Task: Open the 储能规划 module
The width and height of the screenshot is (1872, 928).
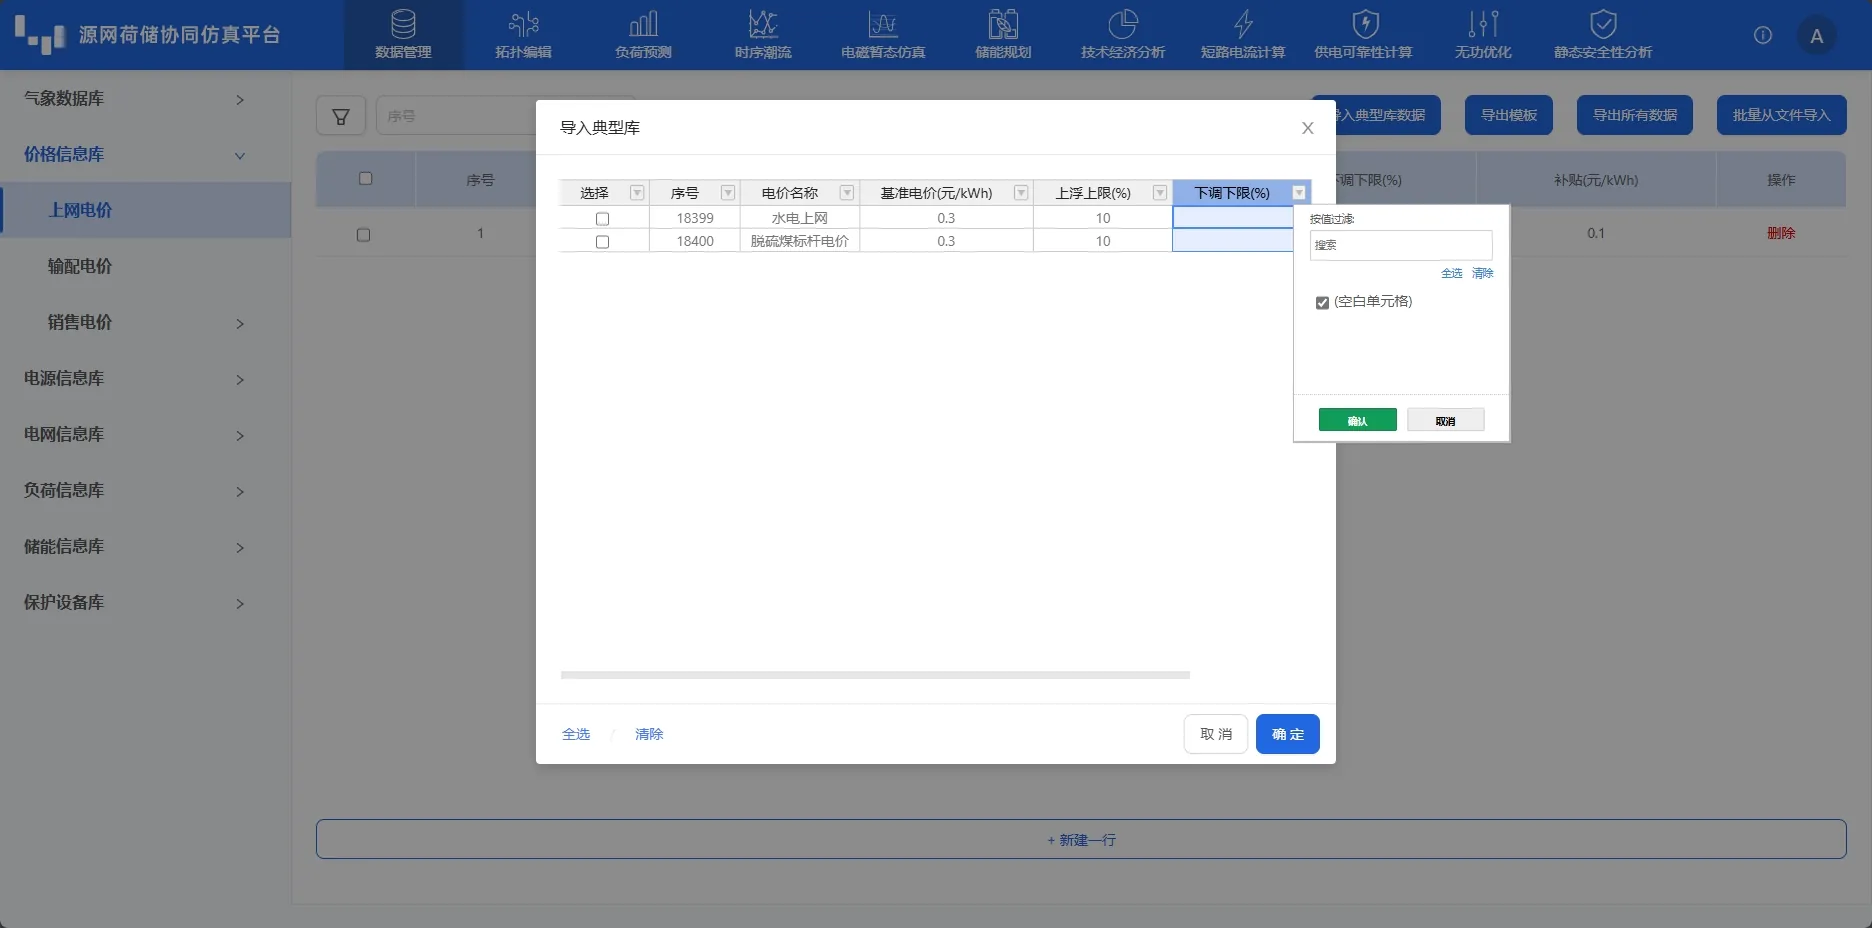Action: pyautogui.click(x=1003, y=35)
